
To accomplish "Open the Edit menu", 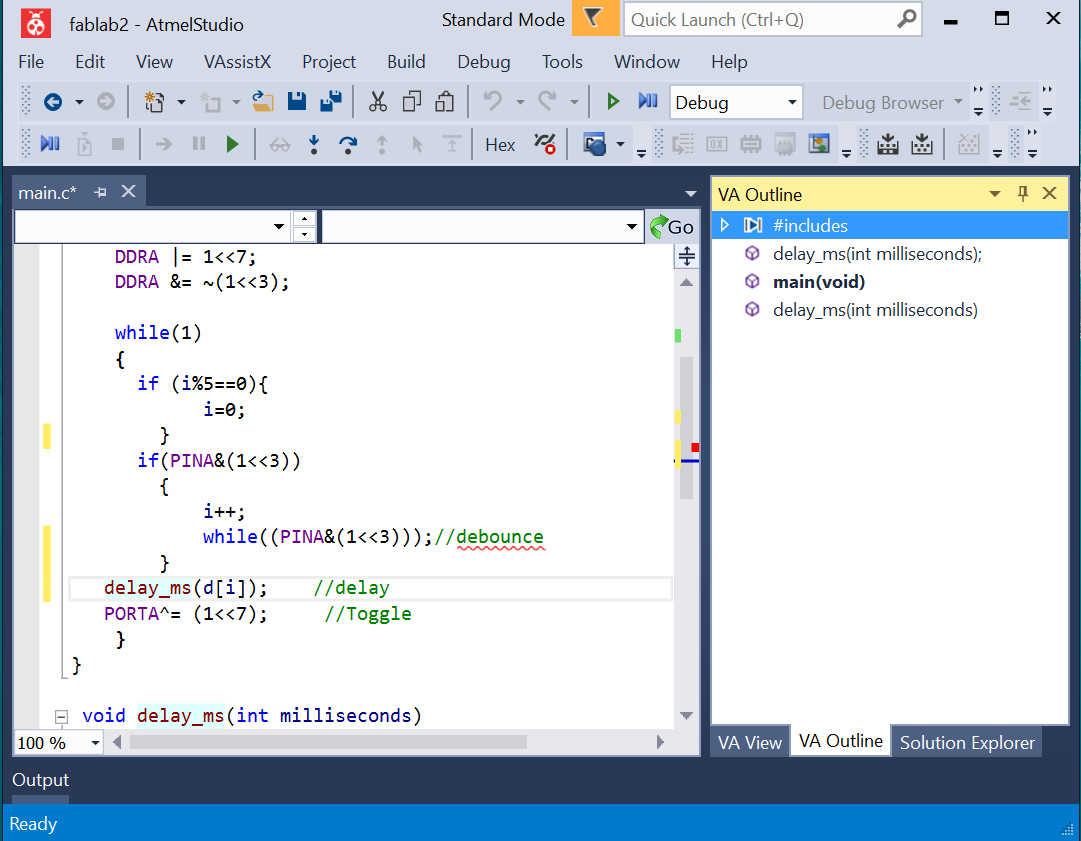I will 90,62.
